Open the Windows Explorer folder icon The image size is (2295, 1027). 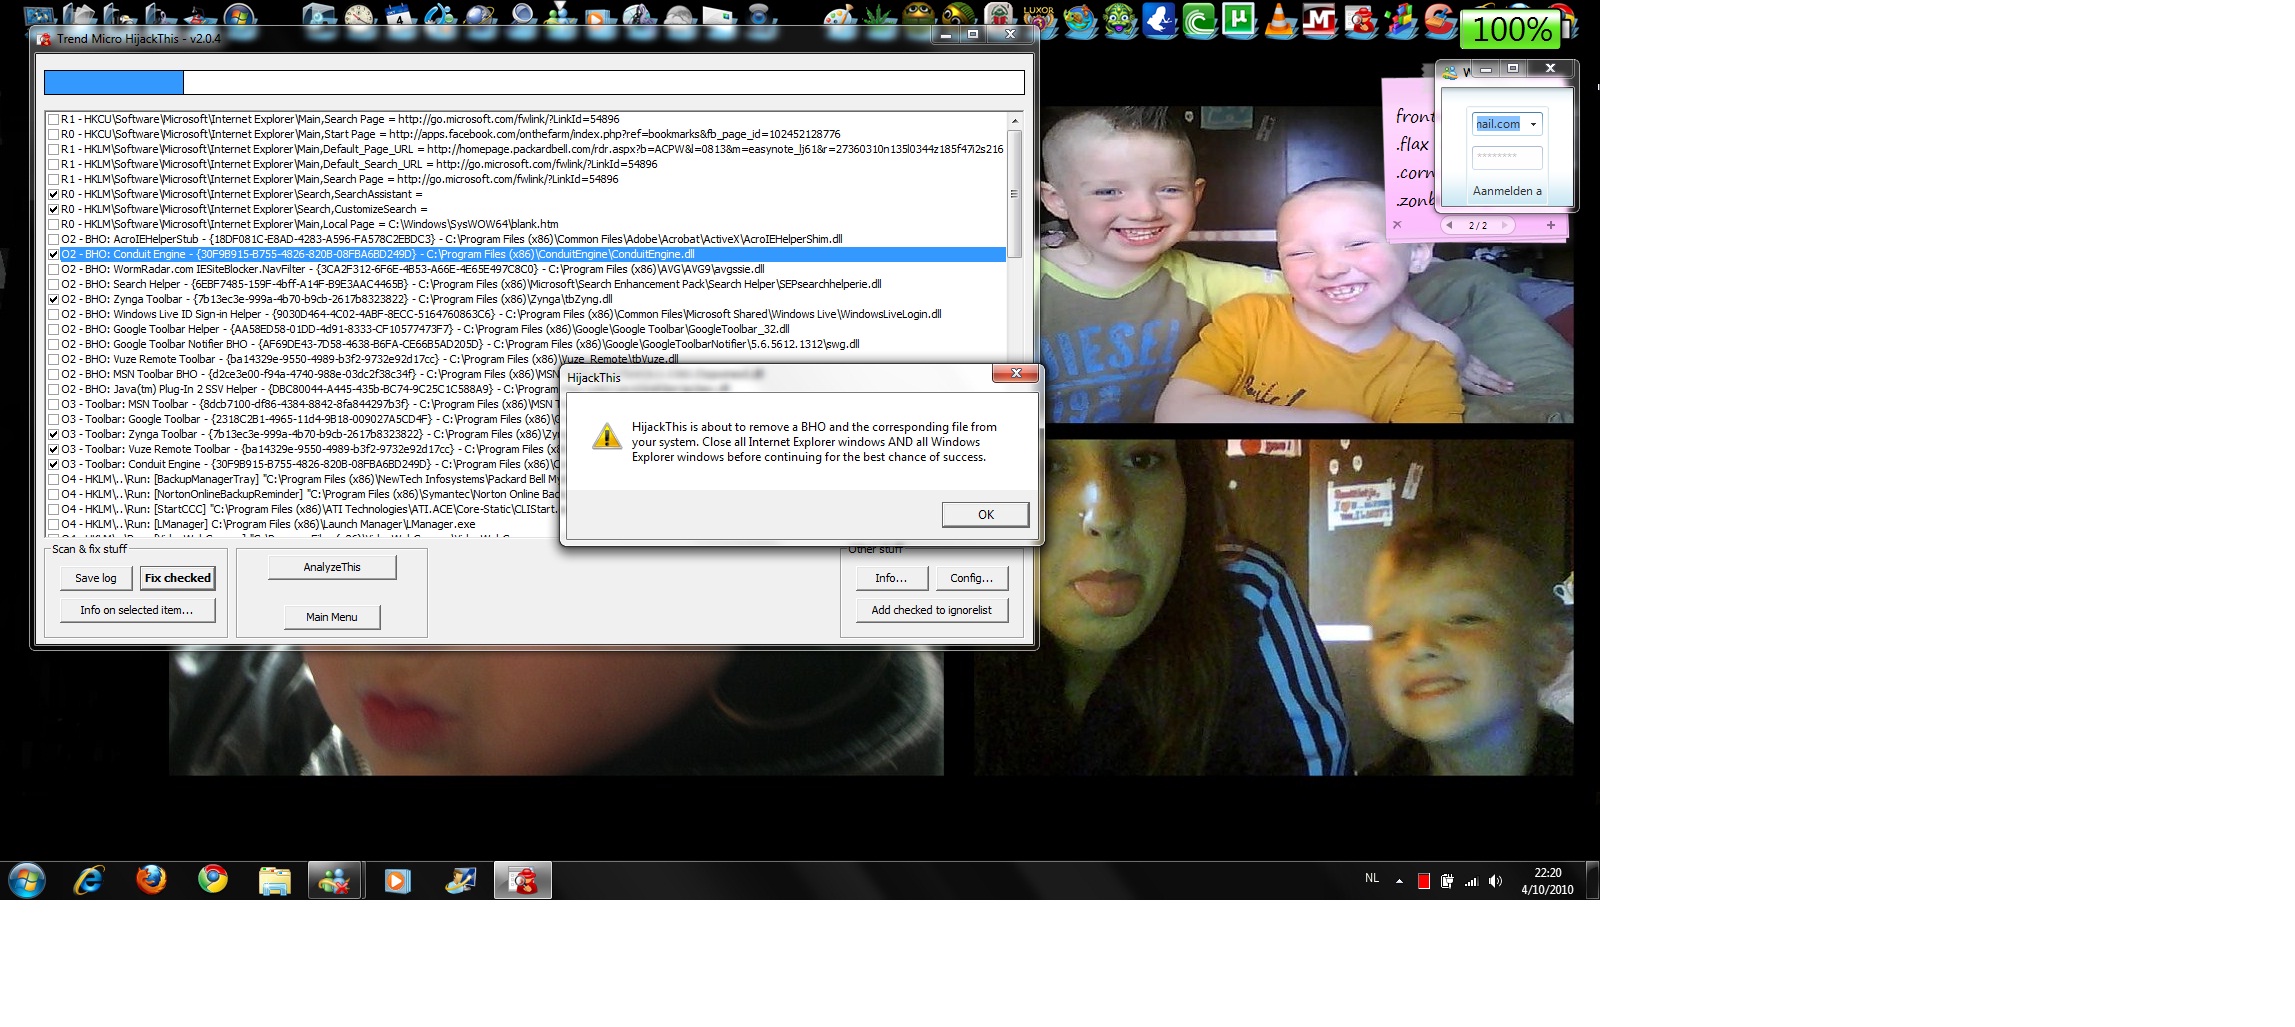tap(274, 881)
